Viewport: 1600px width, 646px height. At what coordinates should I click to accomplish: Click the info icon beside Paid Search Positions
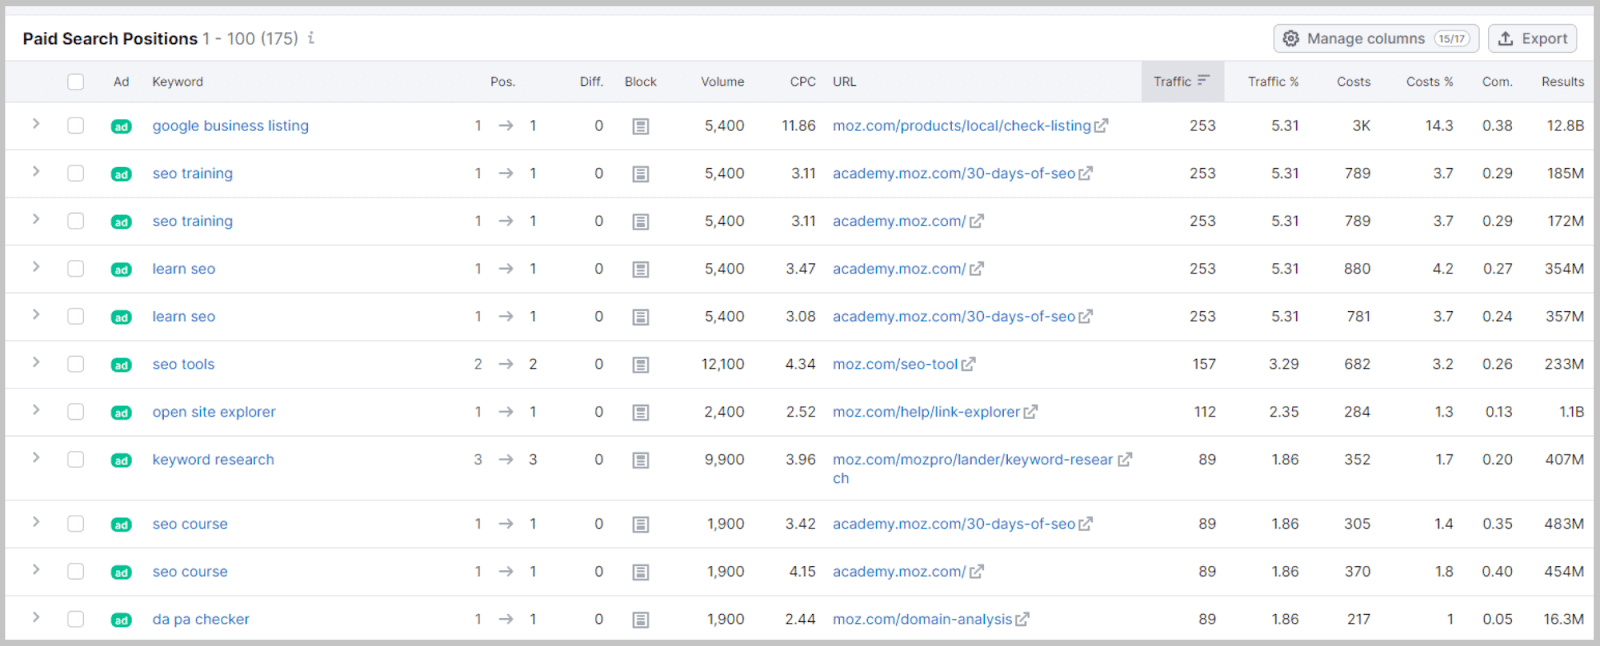pyautogui.click(x=311, y=38)
